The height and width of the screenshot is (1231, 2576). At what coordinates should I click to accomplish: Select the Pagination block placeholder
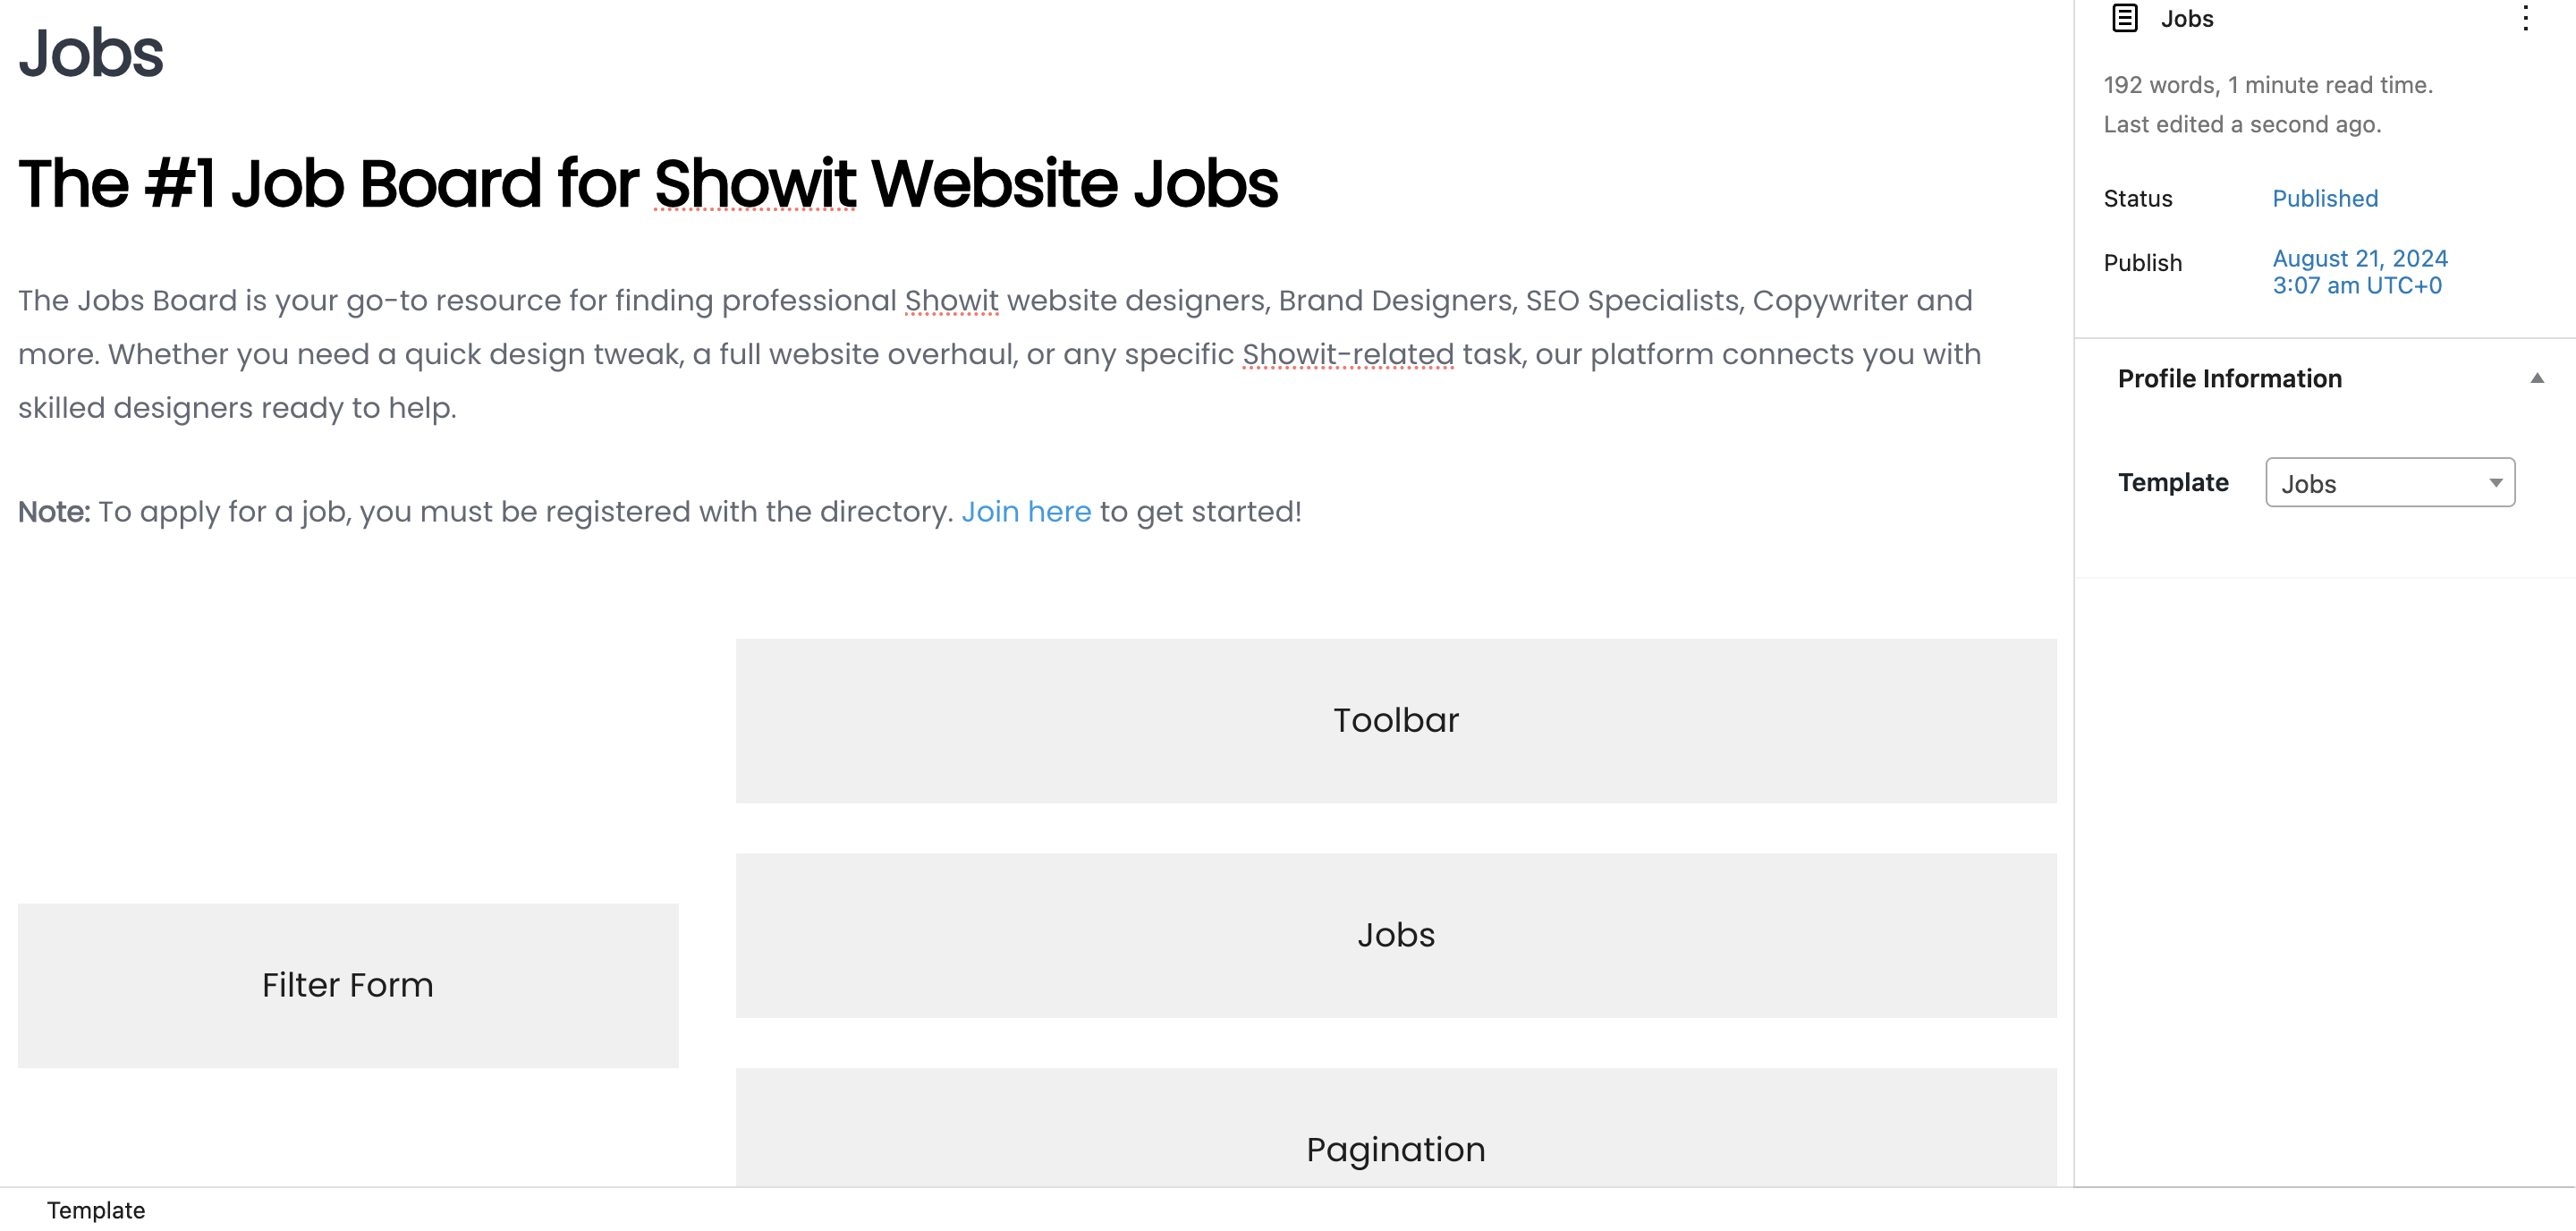1395,1127
